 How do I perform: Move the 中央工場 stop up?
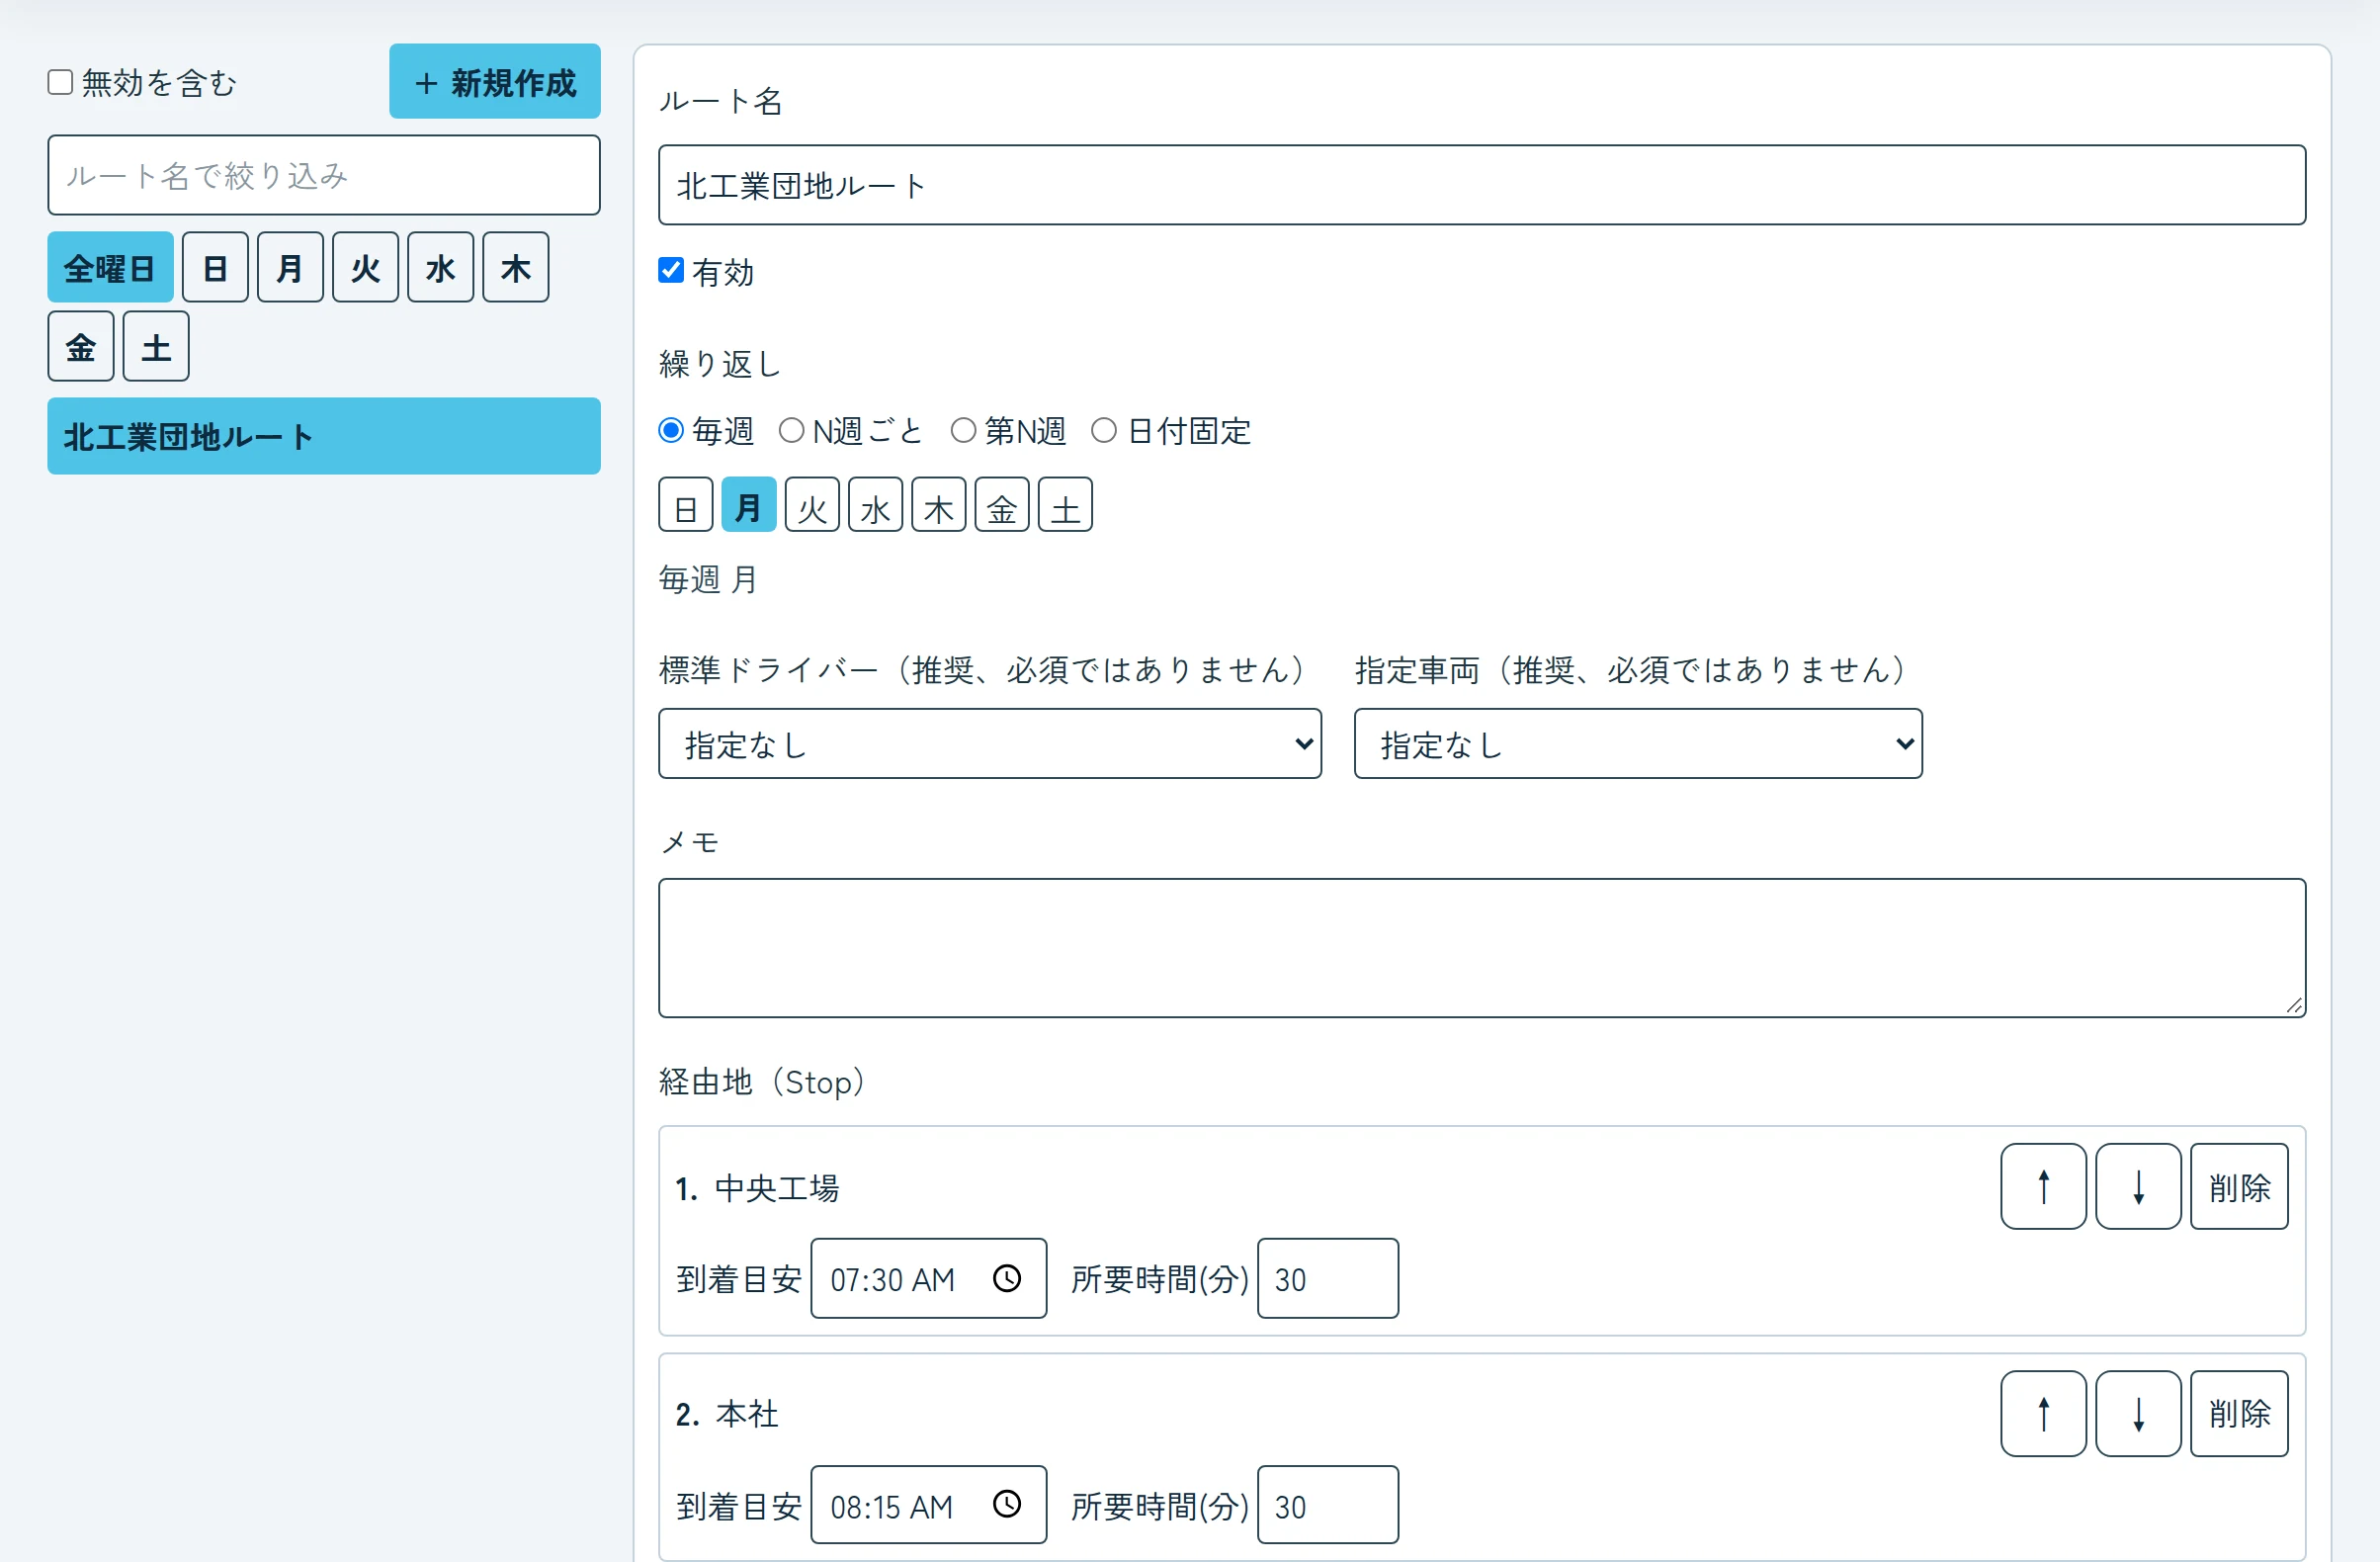pos(2043,1186)
